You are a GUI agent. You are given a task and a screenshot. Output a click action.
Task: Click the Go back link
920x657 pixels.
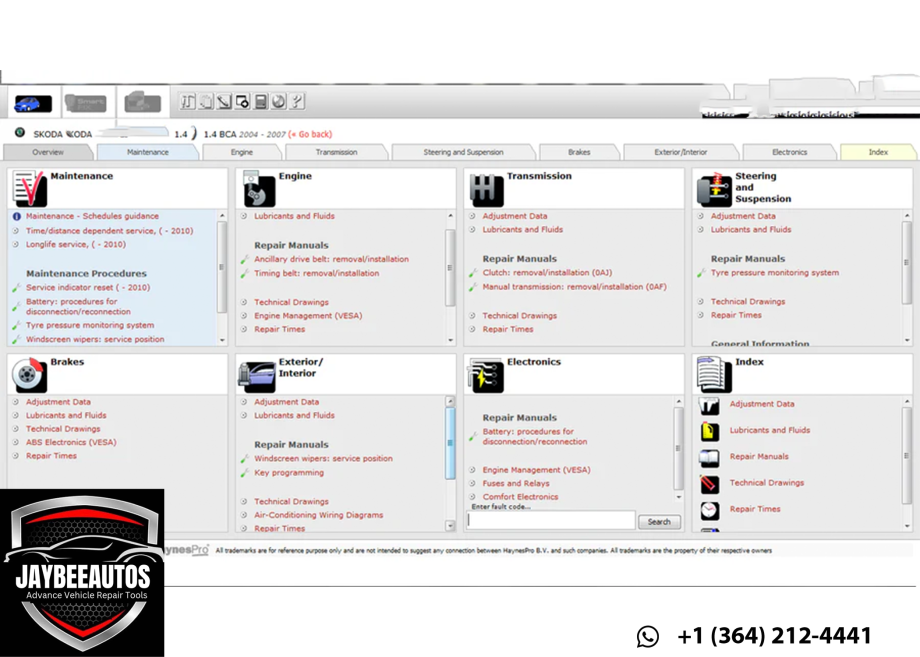click(x=310, y=134)
